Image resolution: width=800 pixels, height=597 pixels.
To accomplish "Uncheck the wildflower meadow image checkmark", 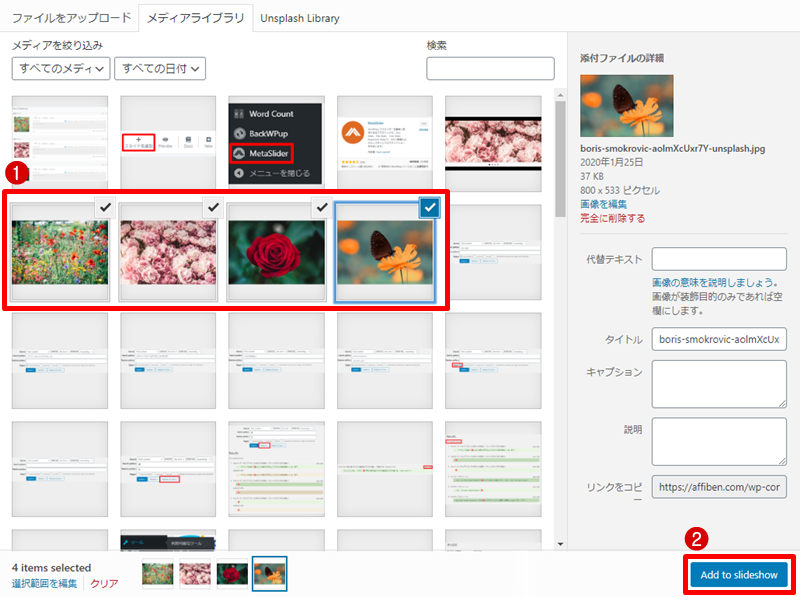I will (x=104, y=207).
